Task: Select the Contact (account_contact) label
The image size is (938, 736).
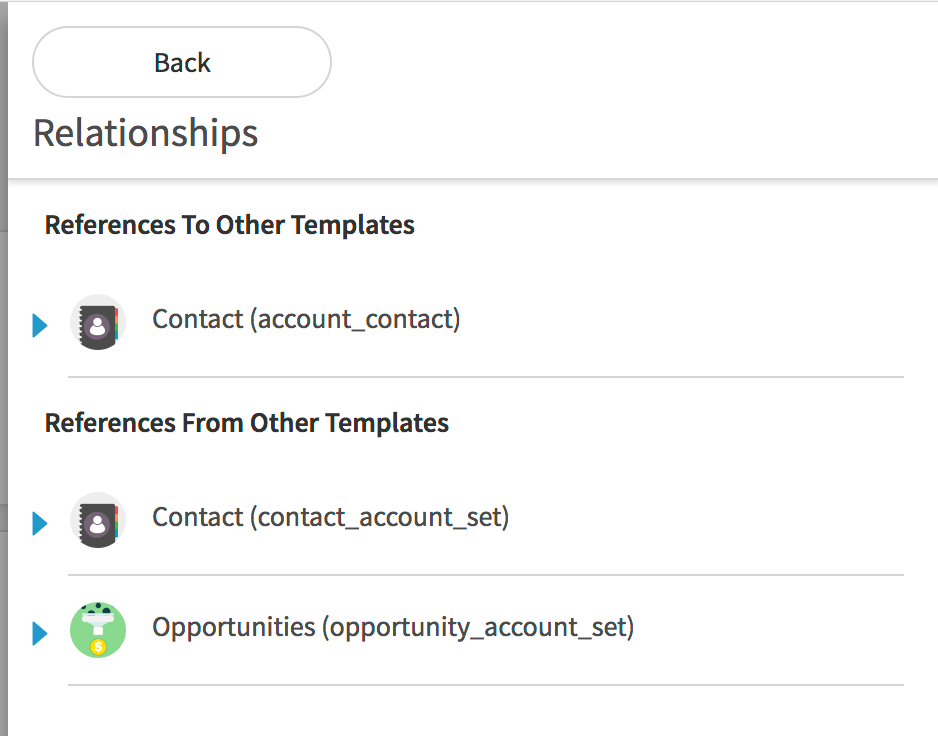Action: point(306,319)
